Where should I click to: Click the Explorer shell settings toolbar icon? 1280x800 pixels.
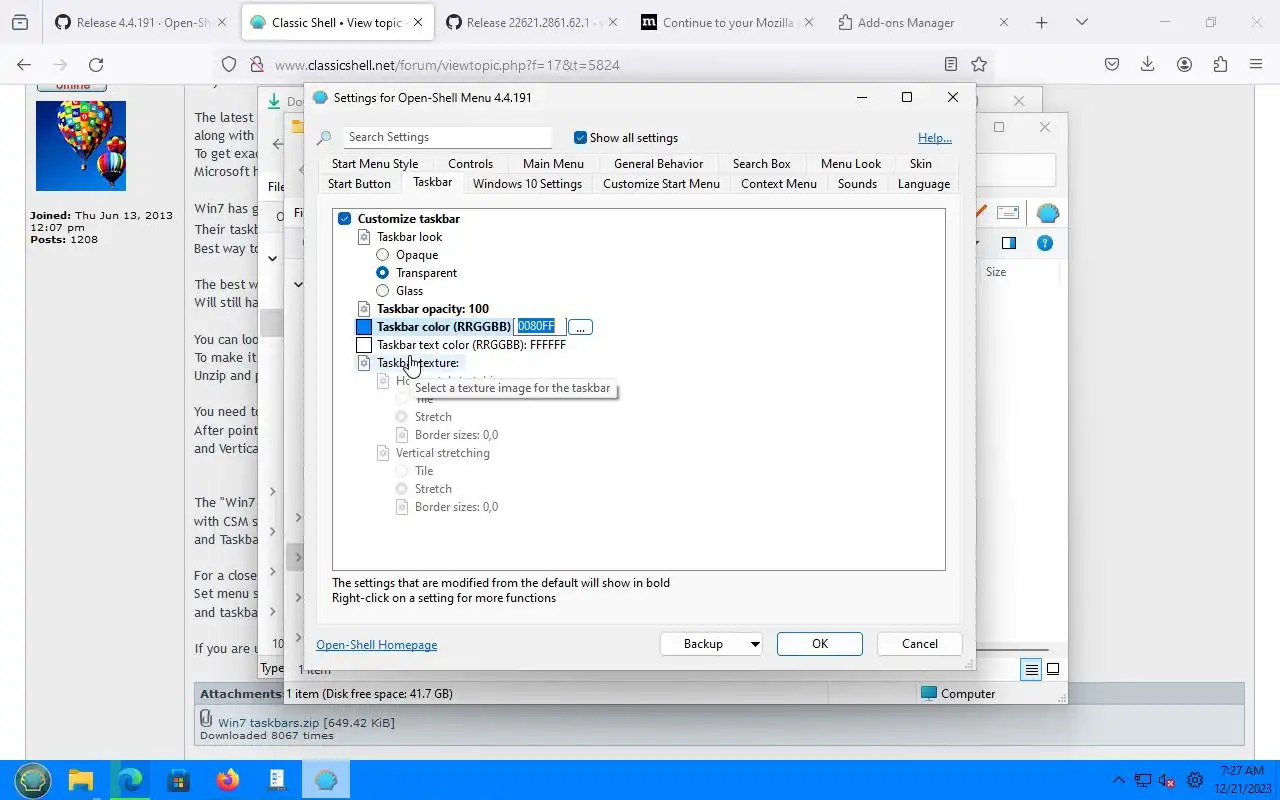(x=1047, y=213)
